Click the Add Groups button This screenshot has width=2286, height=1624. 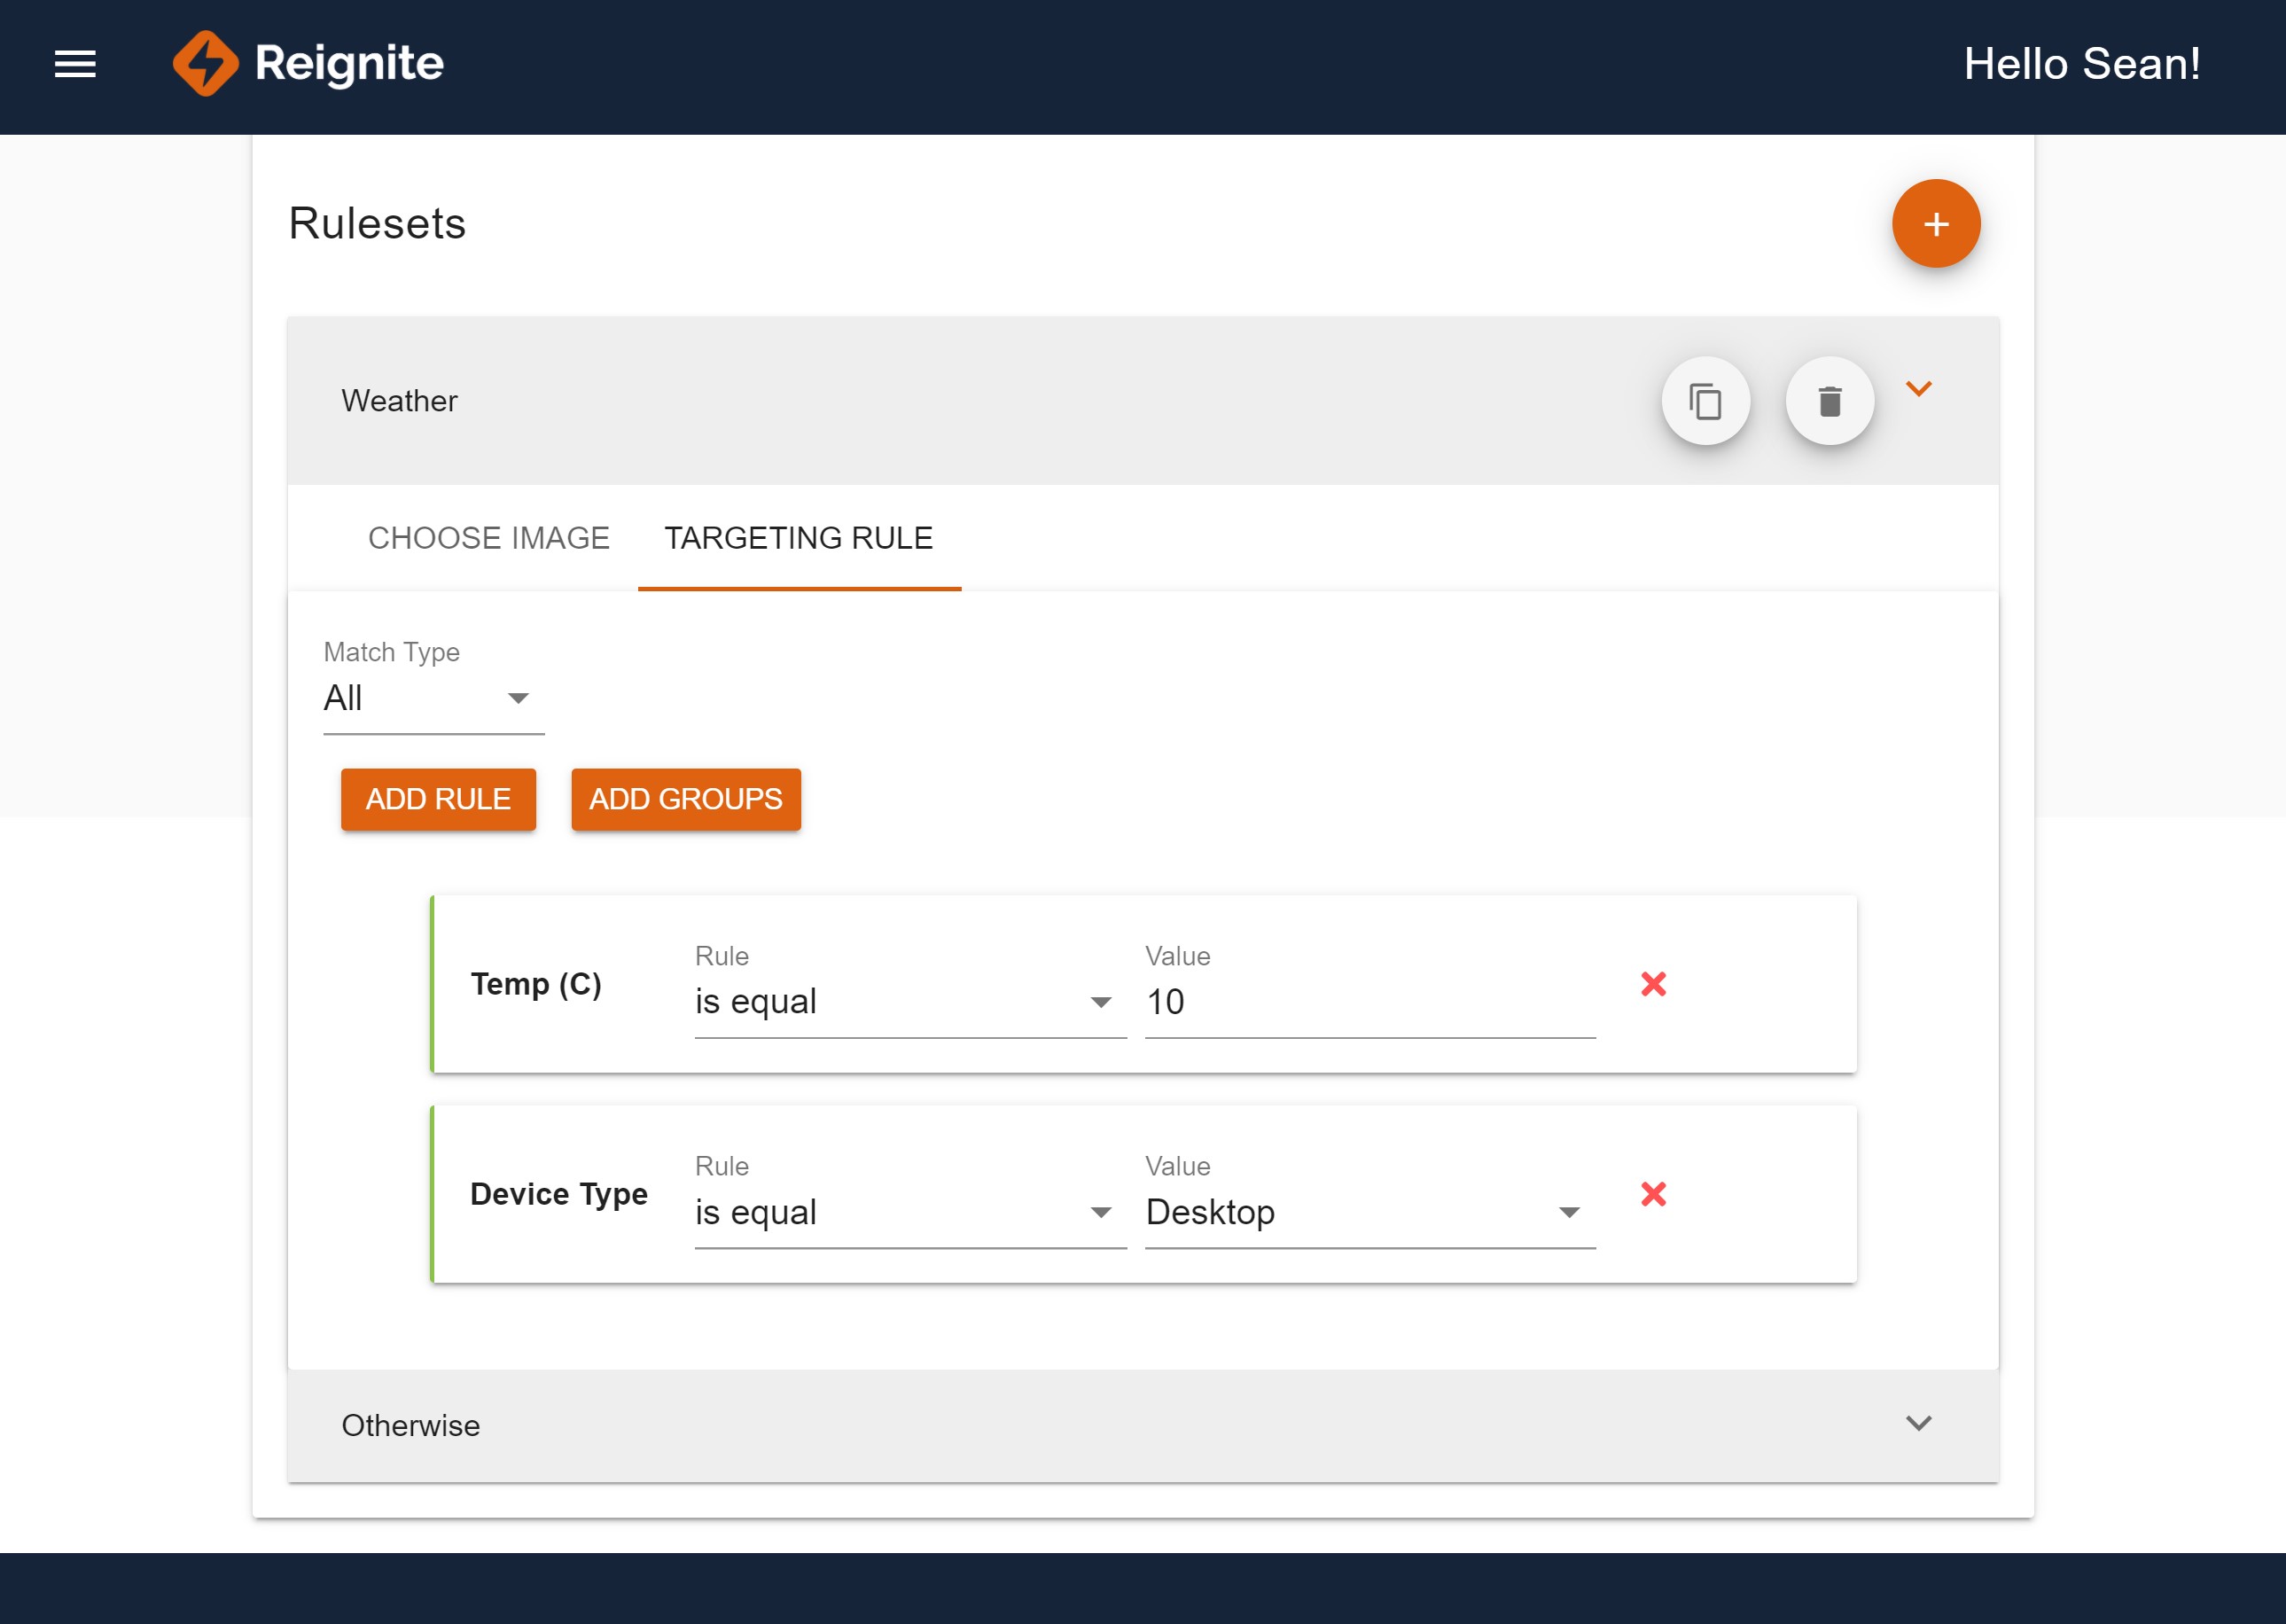click(x=685, y=799)
